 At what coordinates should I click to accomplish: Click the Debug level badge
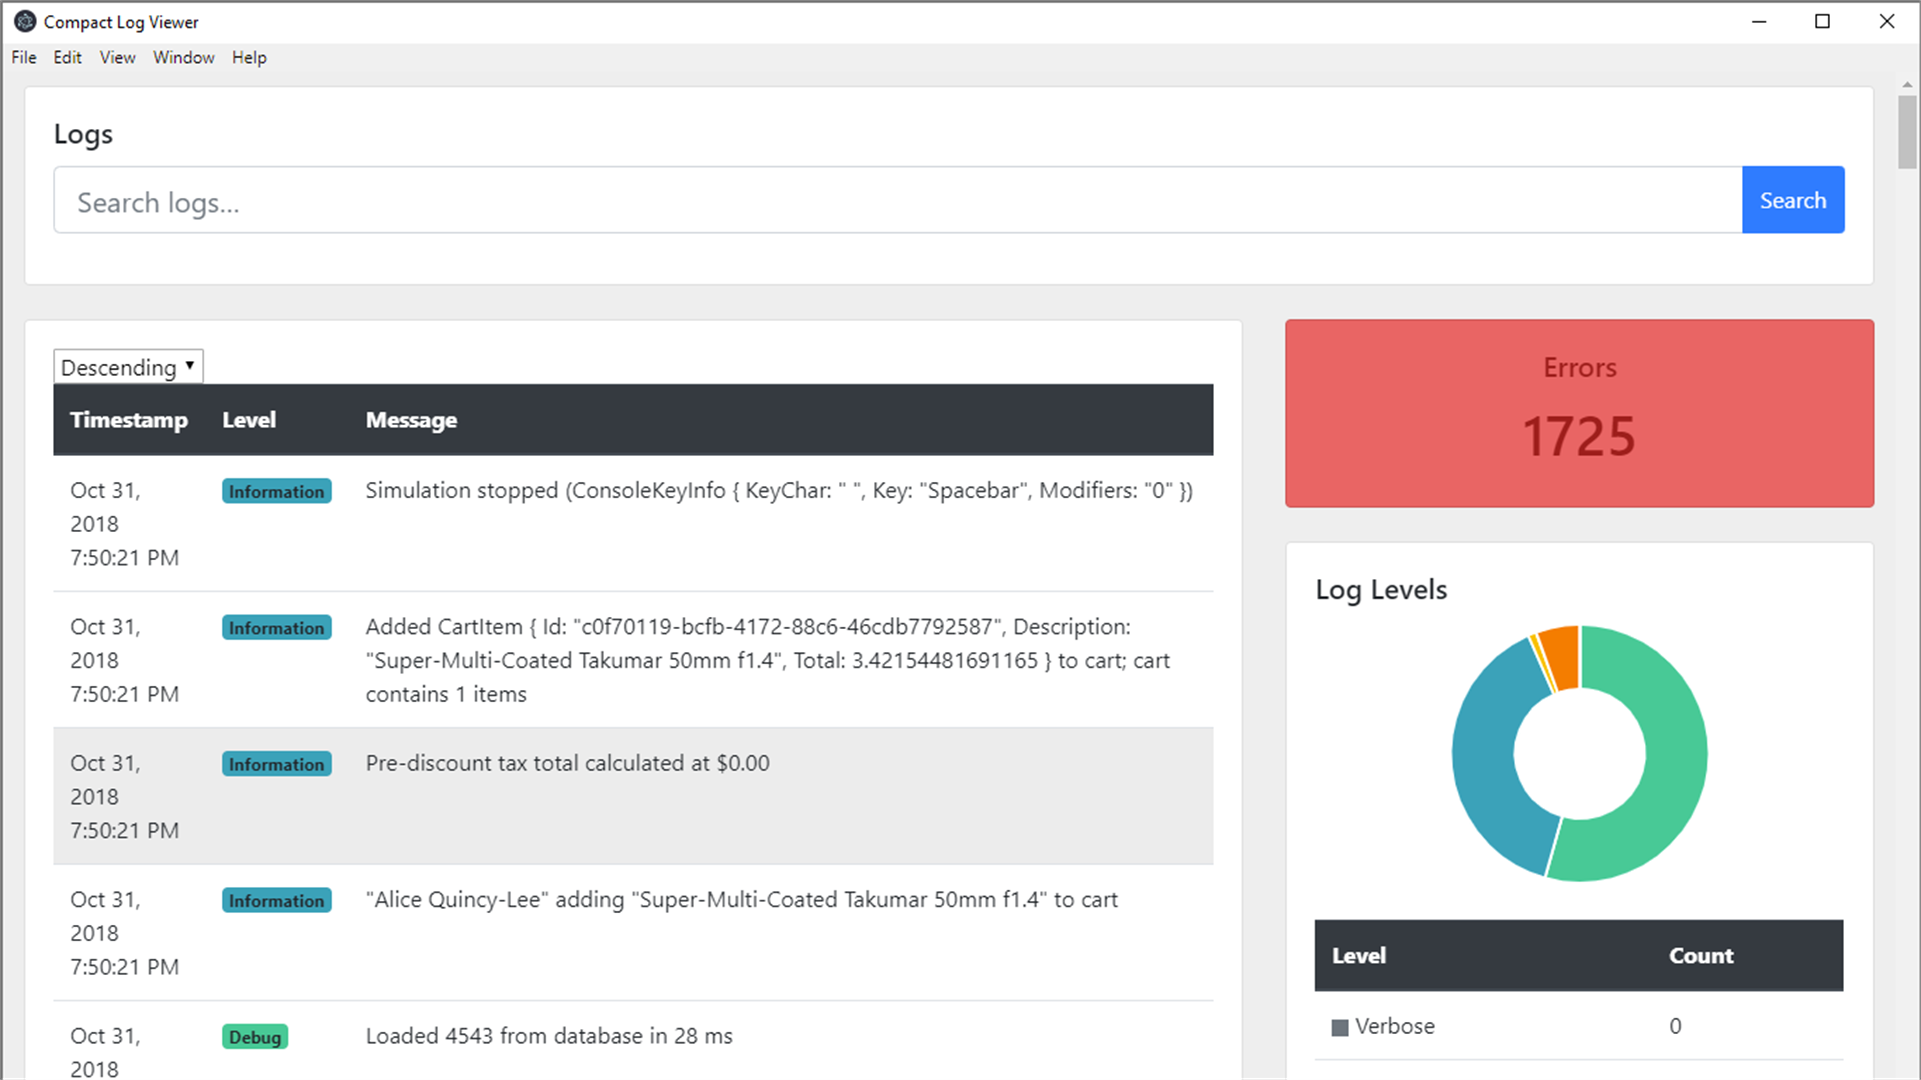254,1037
